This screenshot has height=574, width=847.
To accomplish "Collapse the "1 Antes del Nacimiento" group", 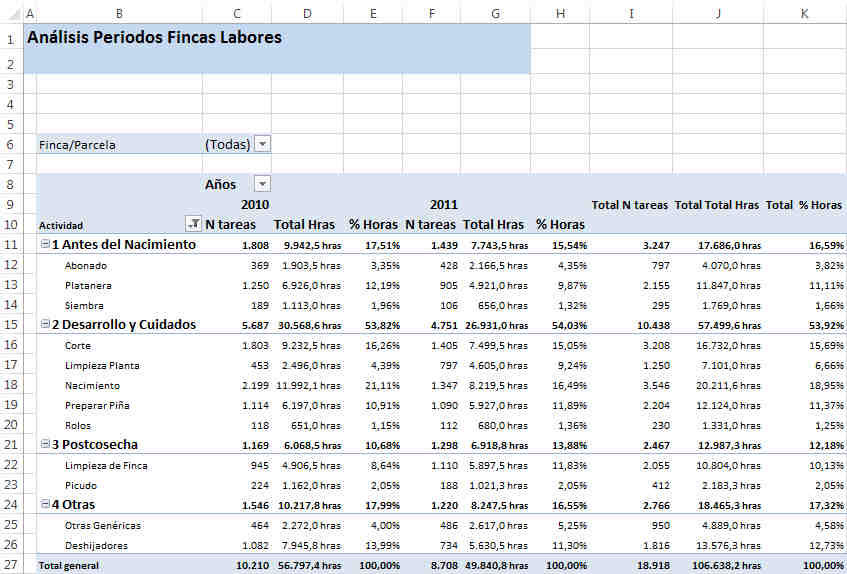I will point(45,245).
